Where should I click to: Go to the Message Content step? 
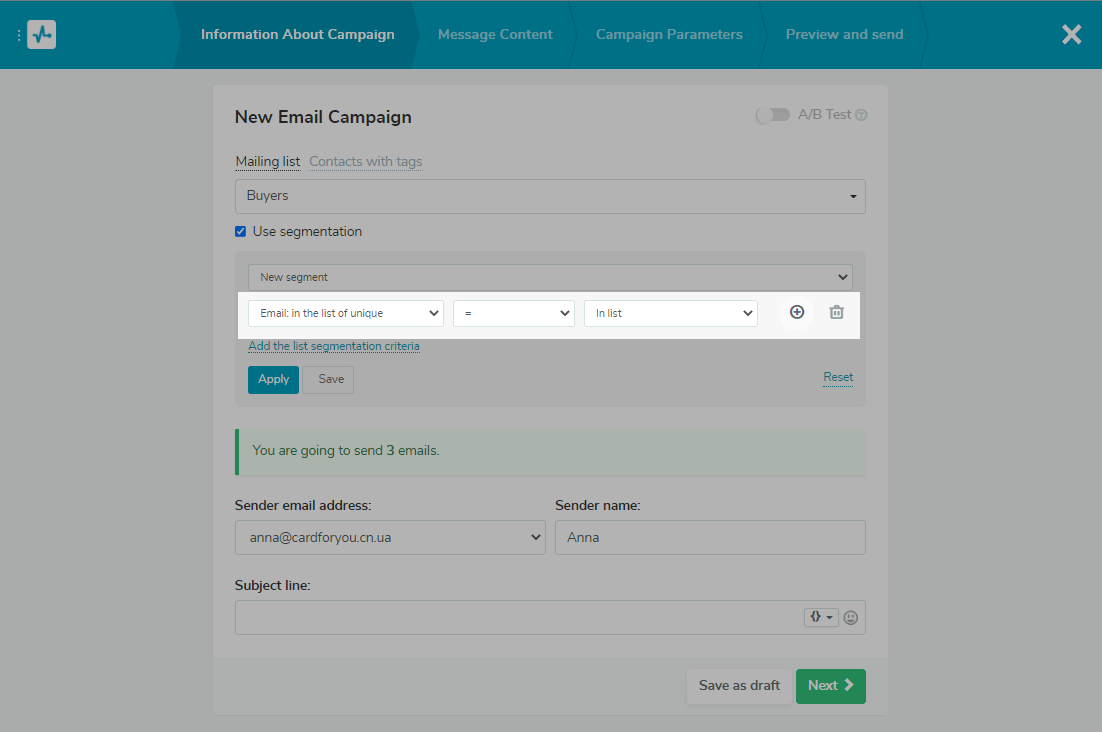tap(495, 34)
